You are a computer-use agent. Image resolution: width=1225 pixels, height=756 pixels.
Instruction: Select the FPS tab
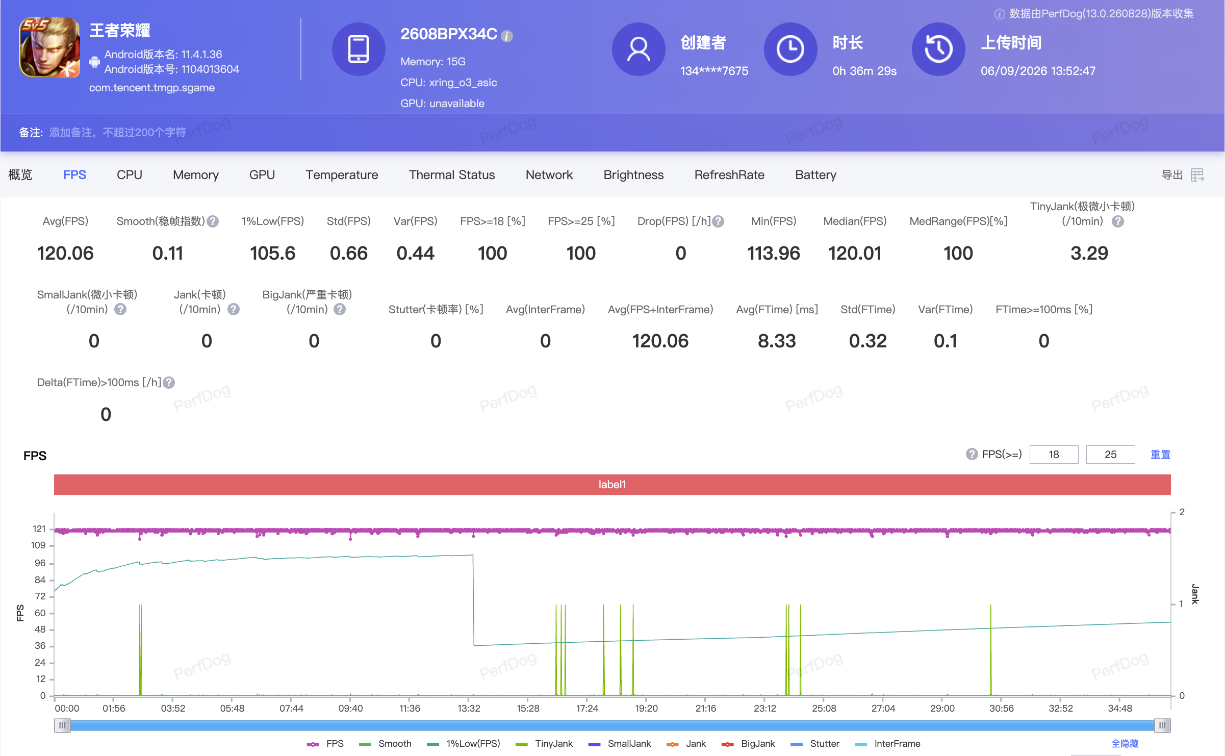coord(75,175)
